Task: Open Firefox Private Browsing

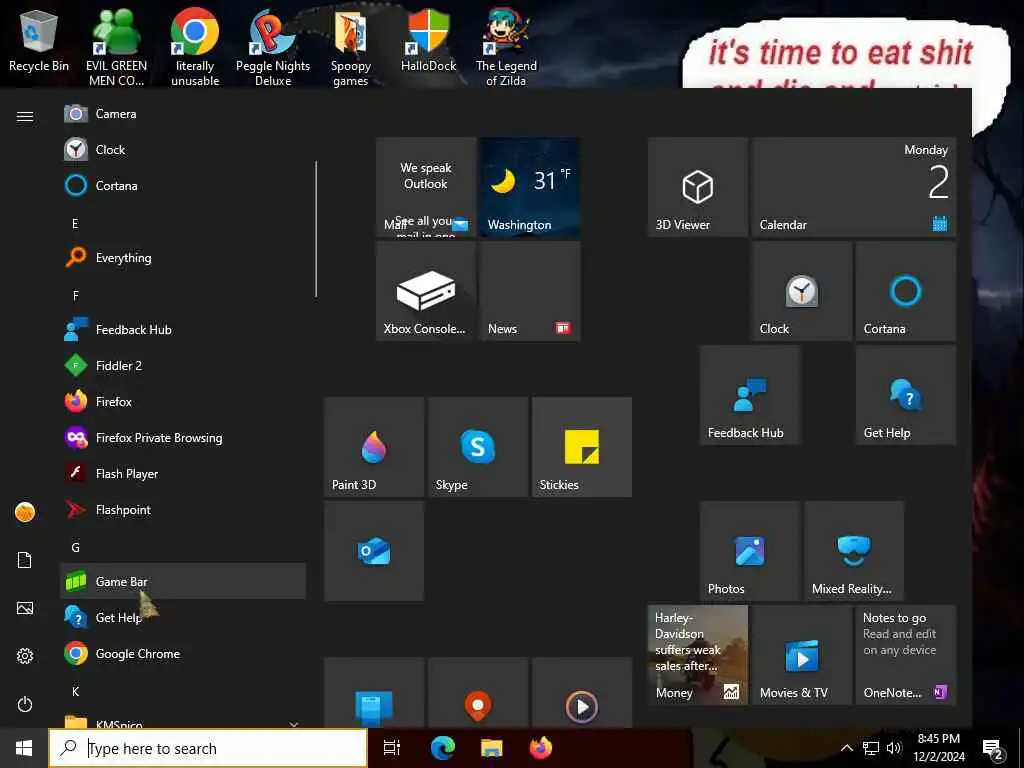Action: (183, 437)
